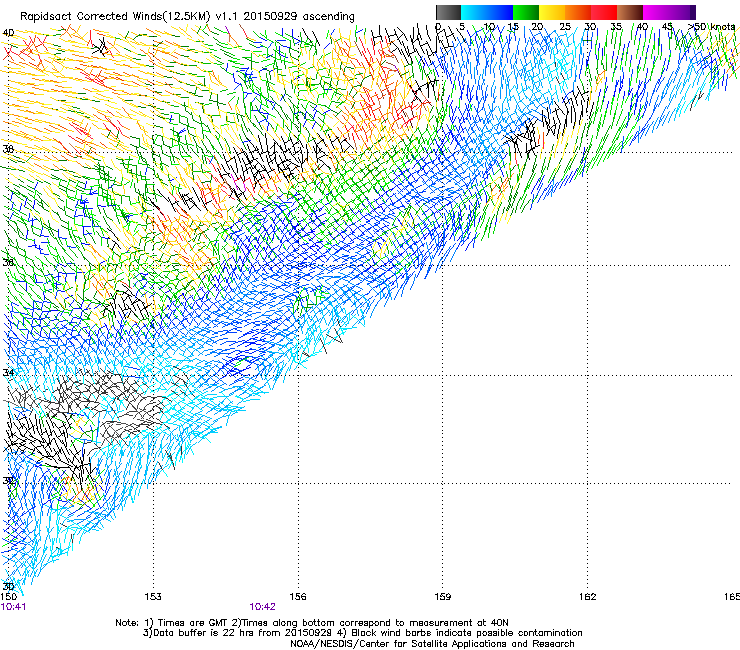The width and height of the screenshot is (740, 650).
Task: Click the blue 5-15 knots legend segment
Action: [x=487, y=12]
